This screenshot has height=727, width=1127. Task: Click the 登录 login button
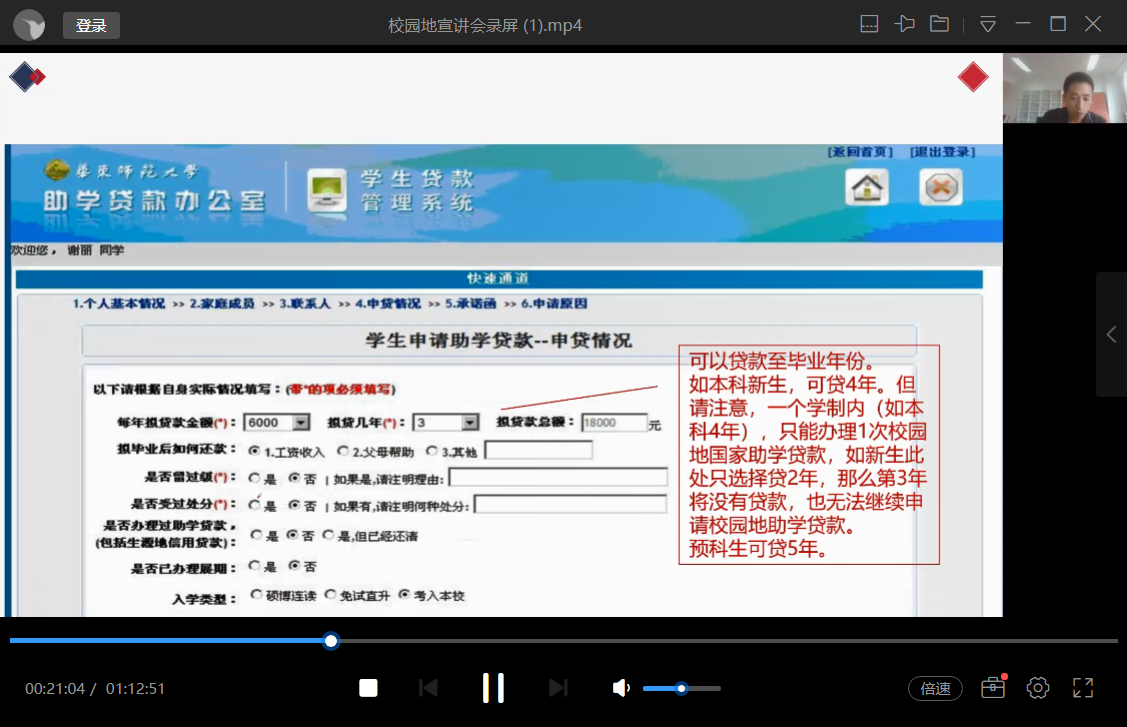(91, 25)
